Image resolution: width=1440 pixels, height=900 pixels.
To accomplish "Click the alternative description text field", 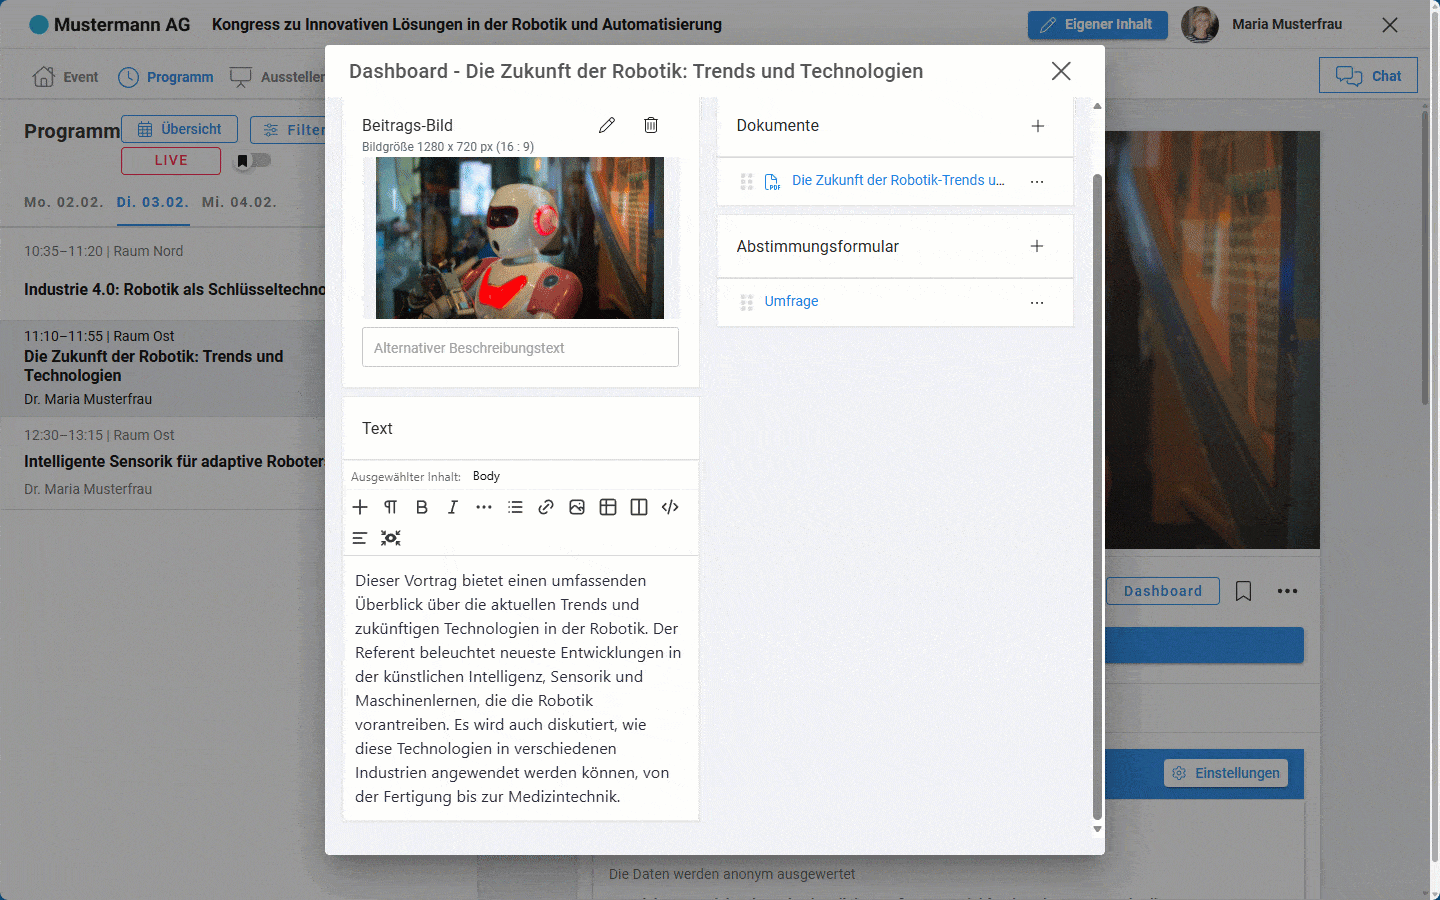I will (x=520, y=348).
